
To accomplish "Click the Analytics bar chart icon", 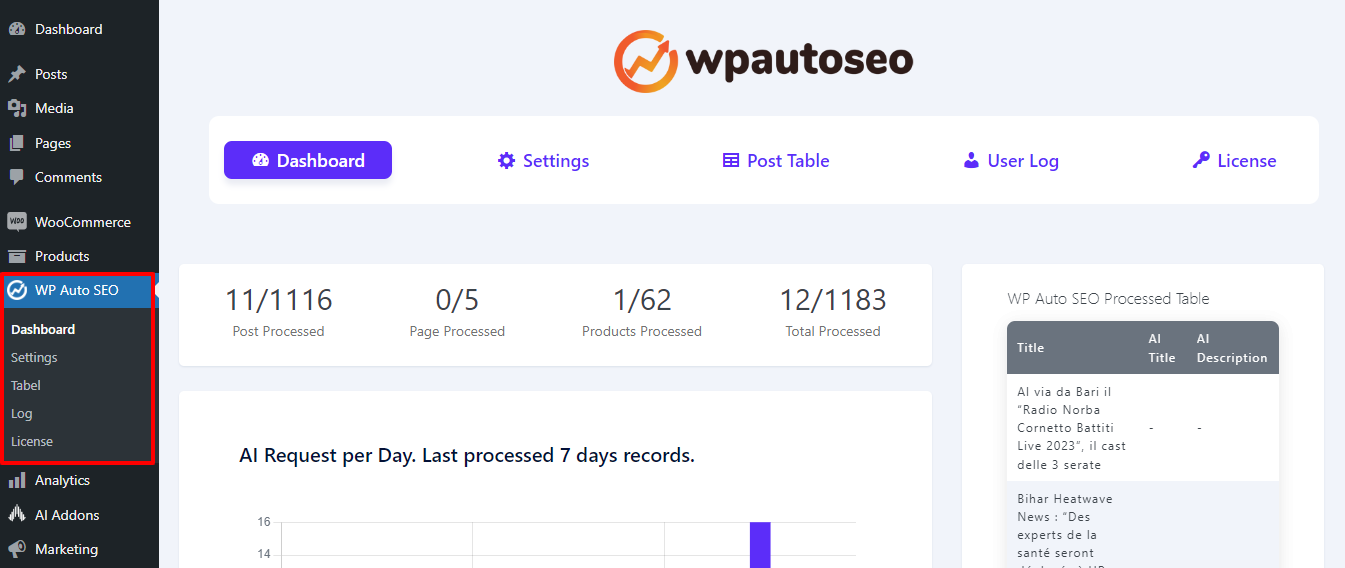I will (16, 481).
